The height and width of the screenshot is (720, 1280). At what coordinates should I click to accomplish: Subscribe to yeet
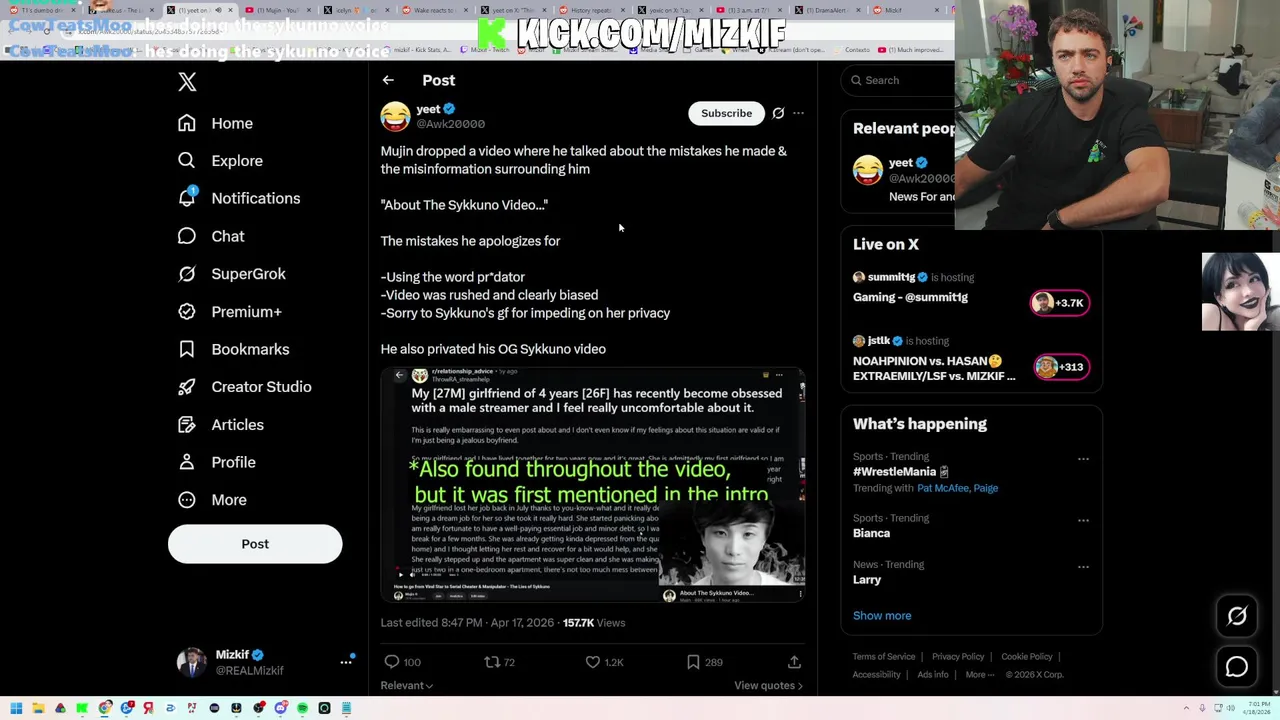coord(726,113)
